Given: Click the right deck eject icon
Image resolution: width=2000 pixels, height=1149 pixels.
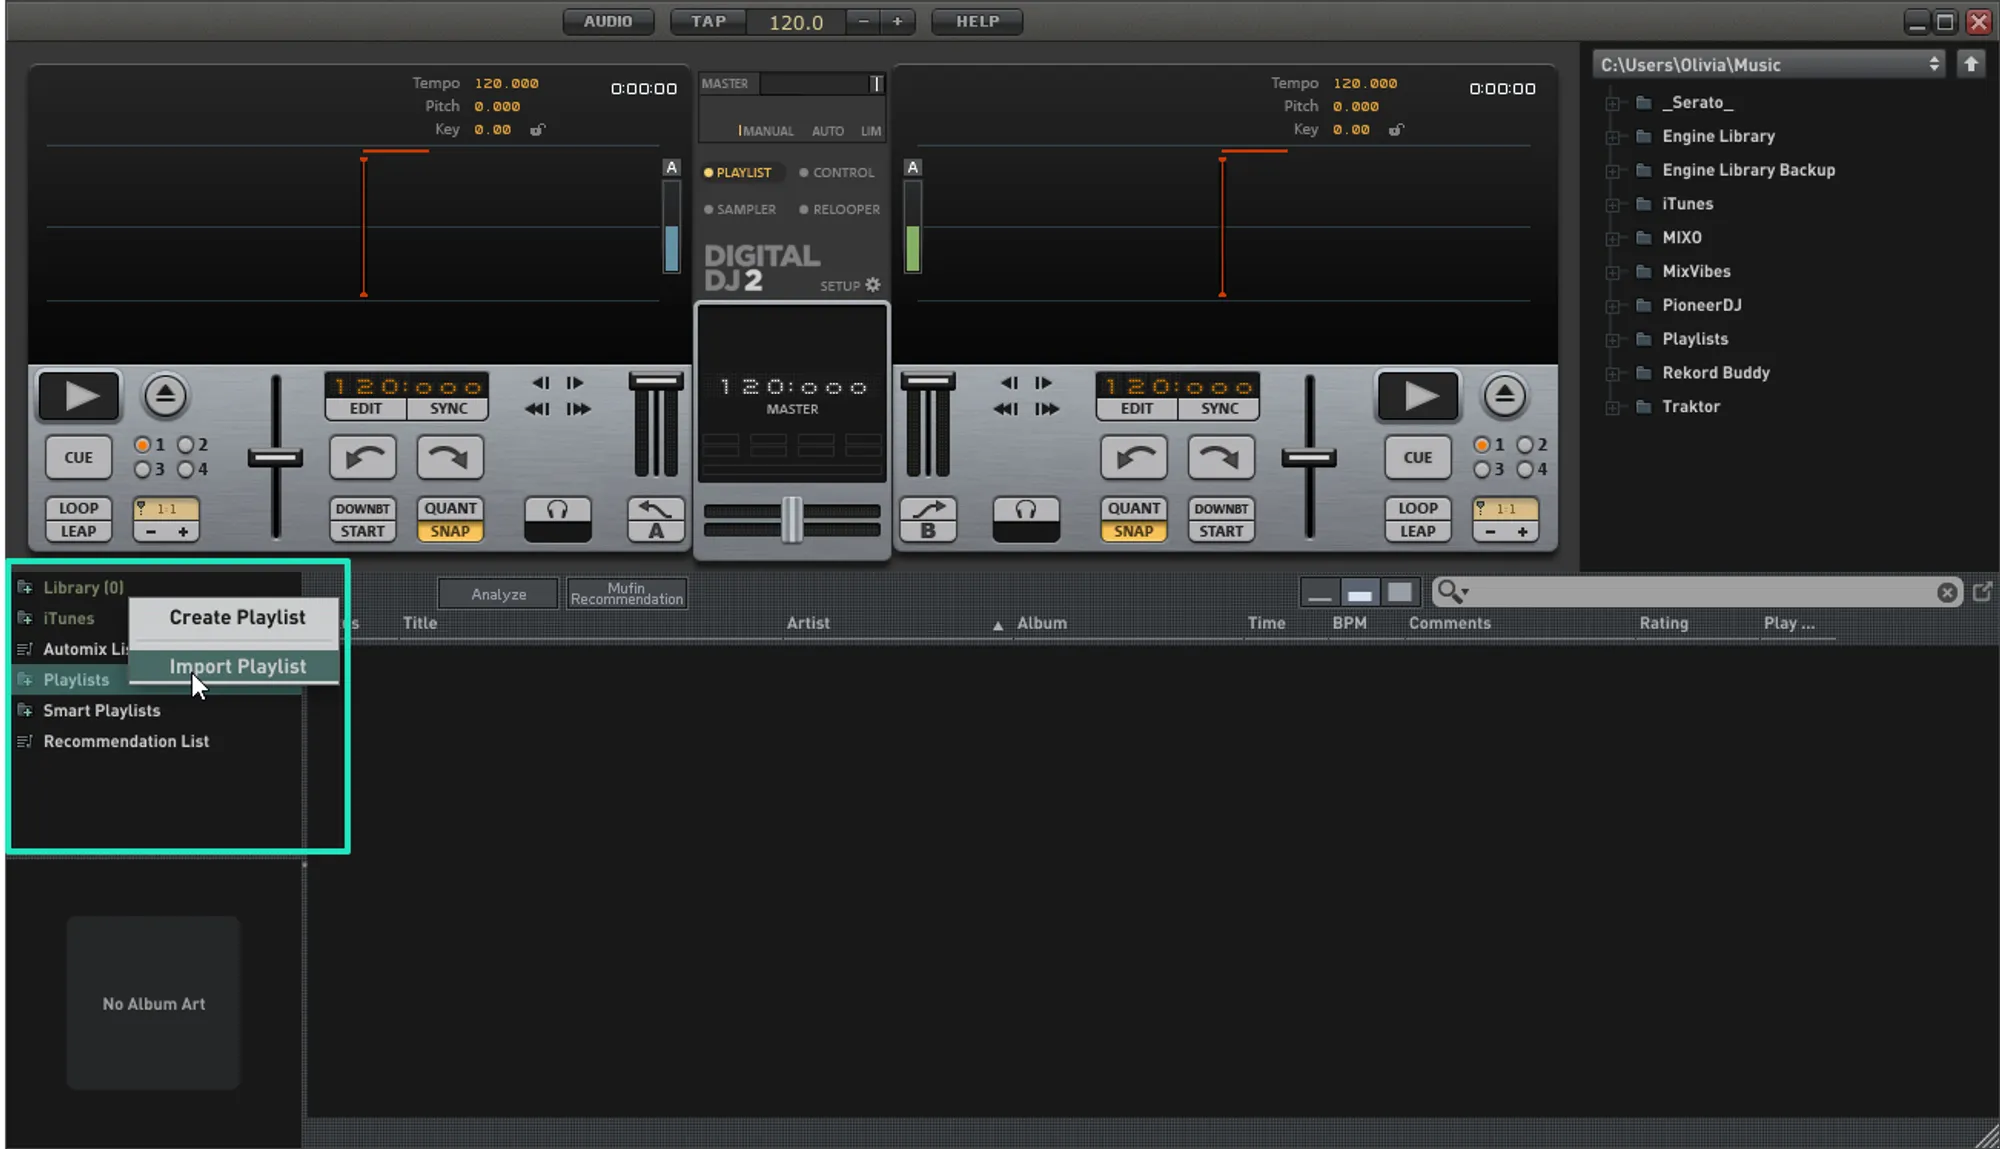Looking at the screenshot, I should (x=1504, y=396).
